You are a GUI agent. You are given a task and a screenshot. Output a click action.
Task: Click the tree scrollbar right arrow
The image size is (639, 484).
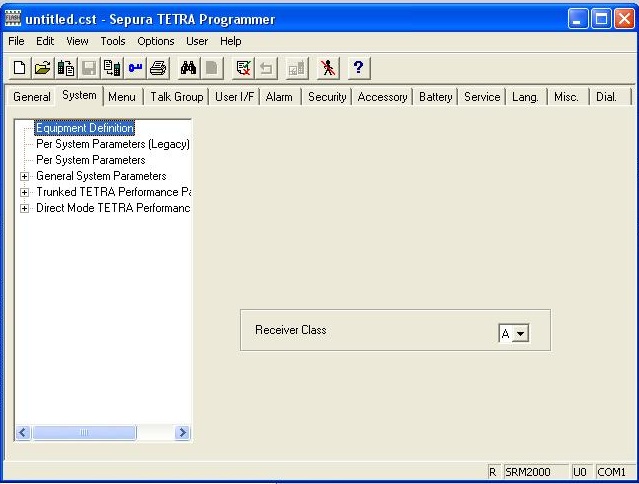182,432
